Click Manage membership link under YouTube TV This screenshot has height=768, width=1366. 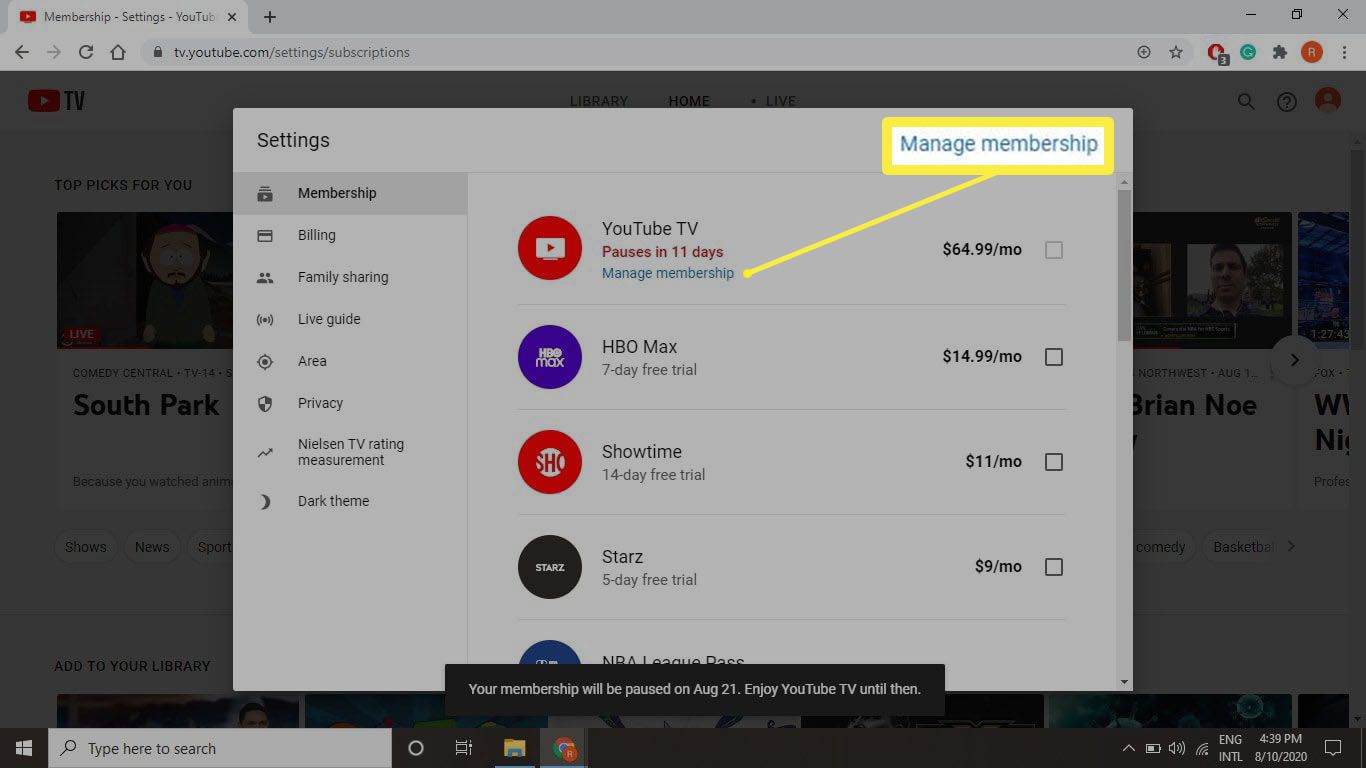pos(668,273)
